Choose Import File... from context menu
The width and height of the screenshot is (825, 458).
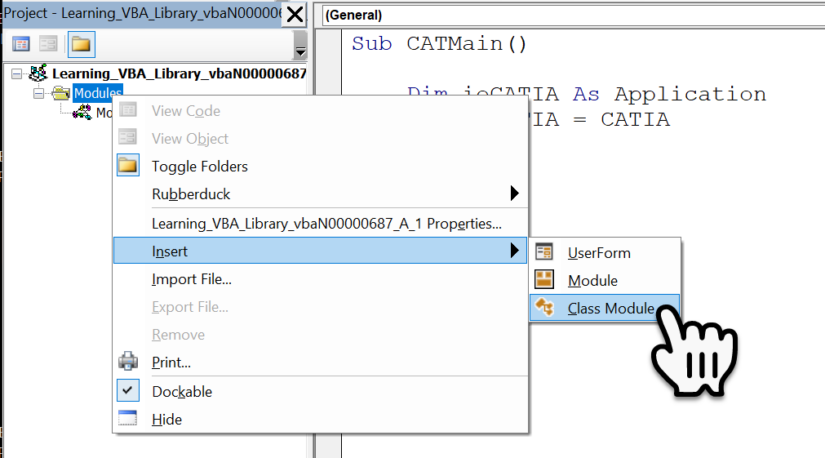(191, 279)
